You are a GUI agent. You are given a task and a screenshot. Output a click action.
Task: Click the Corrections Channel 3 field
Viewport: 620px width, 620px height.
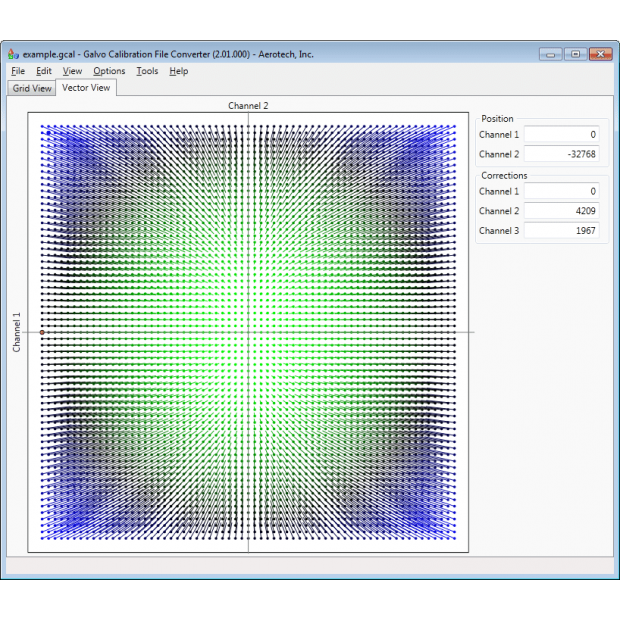[561, 231]
